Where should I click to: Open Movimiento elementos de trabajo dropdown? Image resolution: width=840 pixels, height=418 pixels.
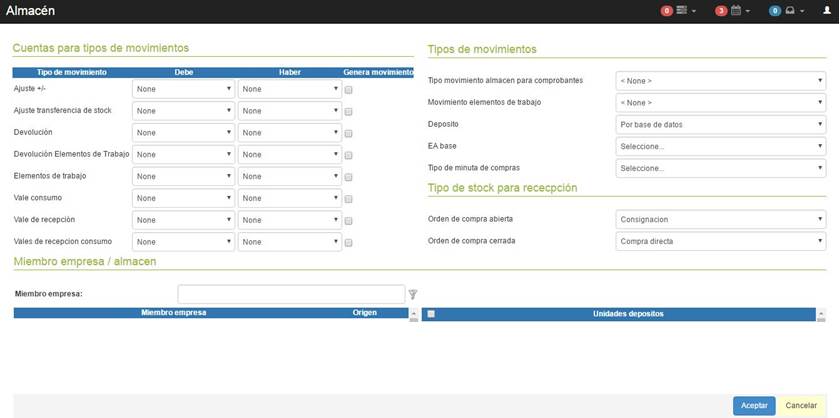coord(721,103)
